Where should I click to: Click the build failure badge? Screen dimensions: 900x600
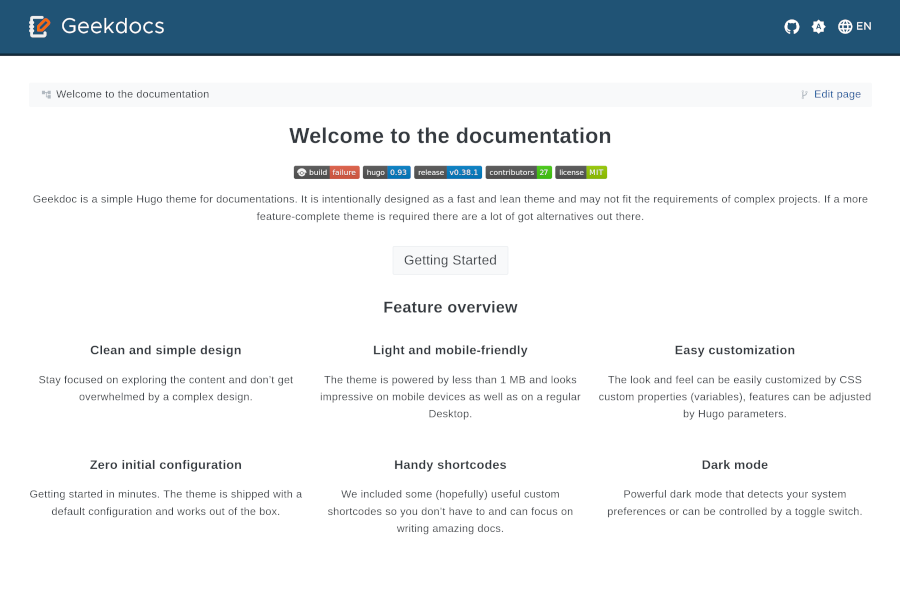pos(326,172)
